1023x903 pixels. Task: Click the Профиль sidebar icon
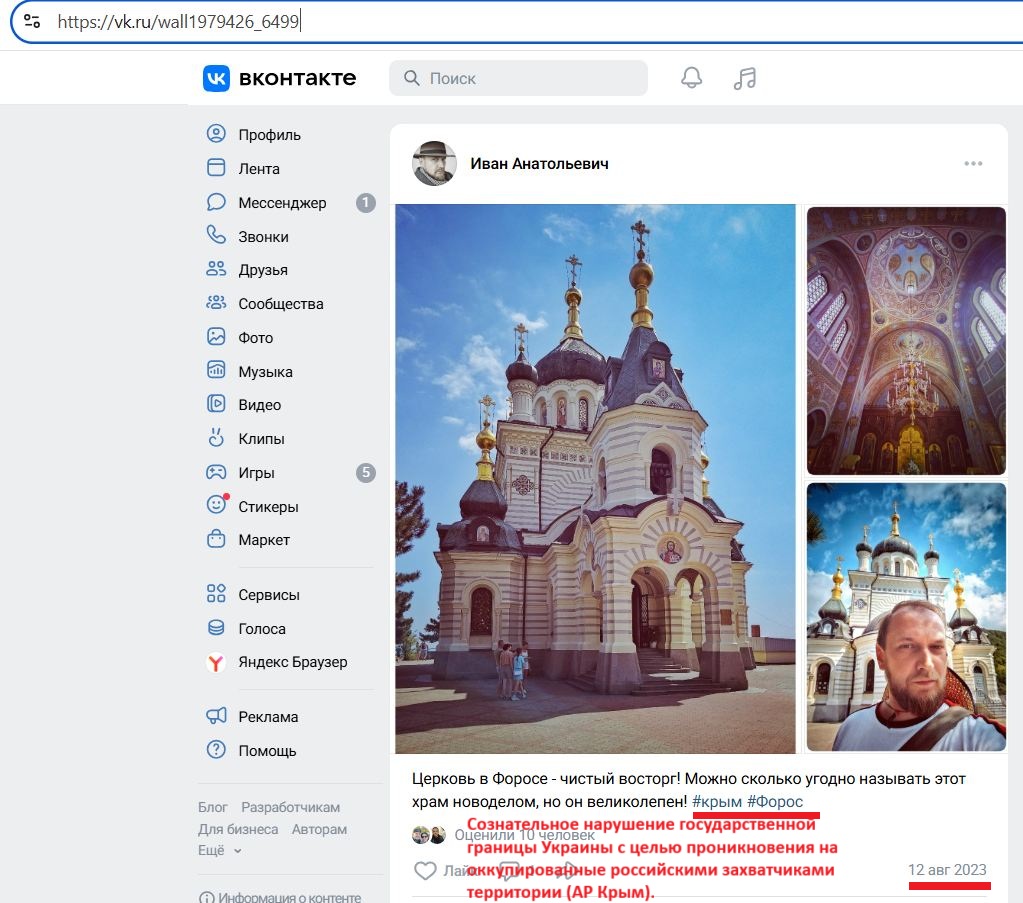coord(216,134)
